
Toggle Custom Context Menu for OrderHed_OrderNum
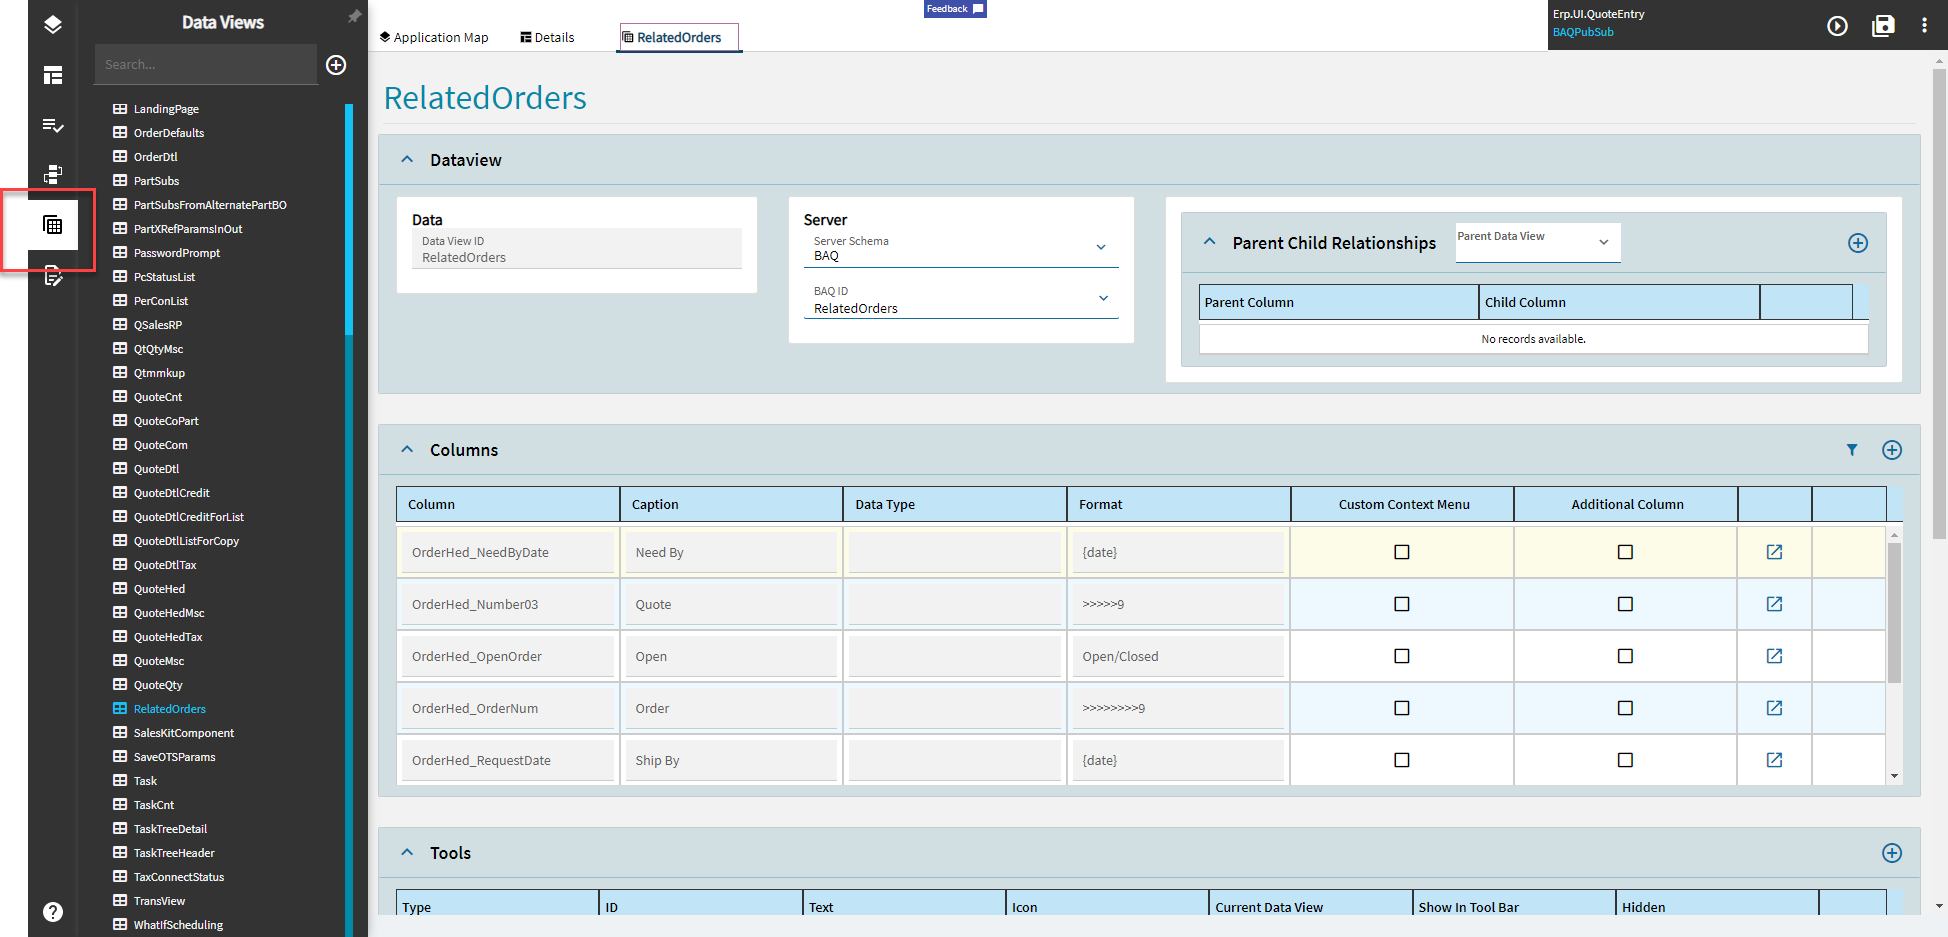[1401, 708]
